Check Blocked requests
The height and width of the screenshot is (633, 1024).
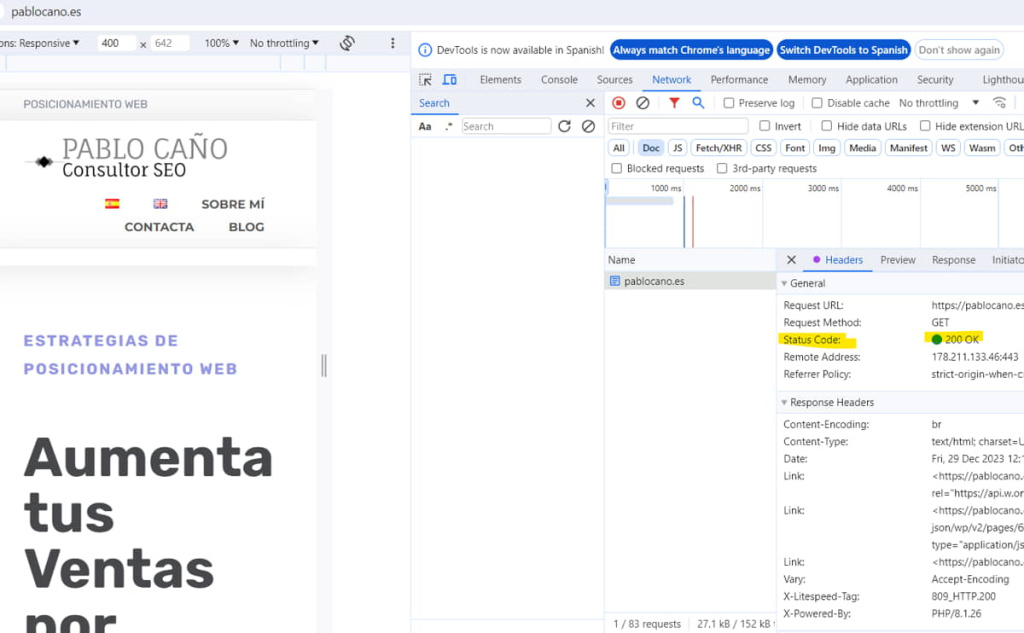point(616,168)
